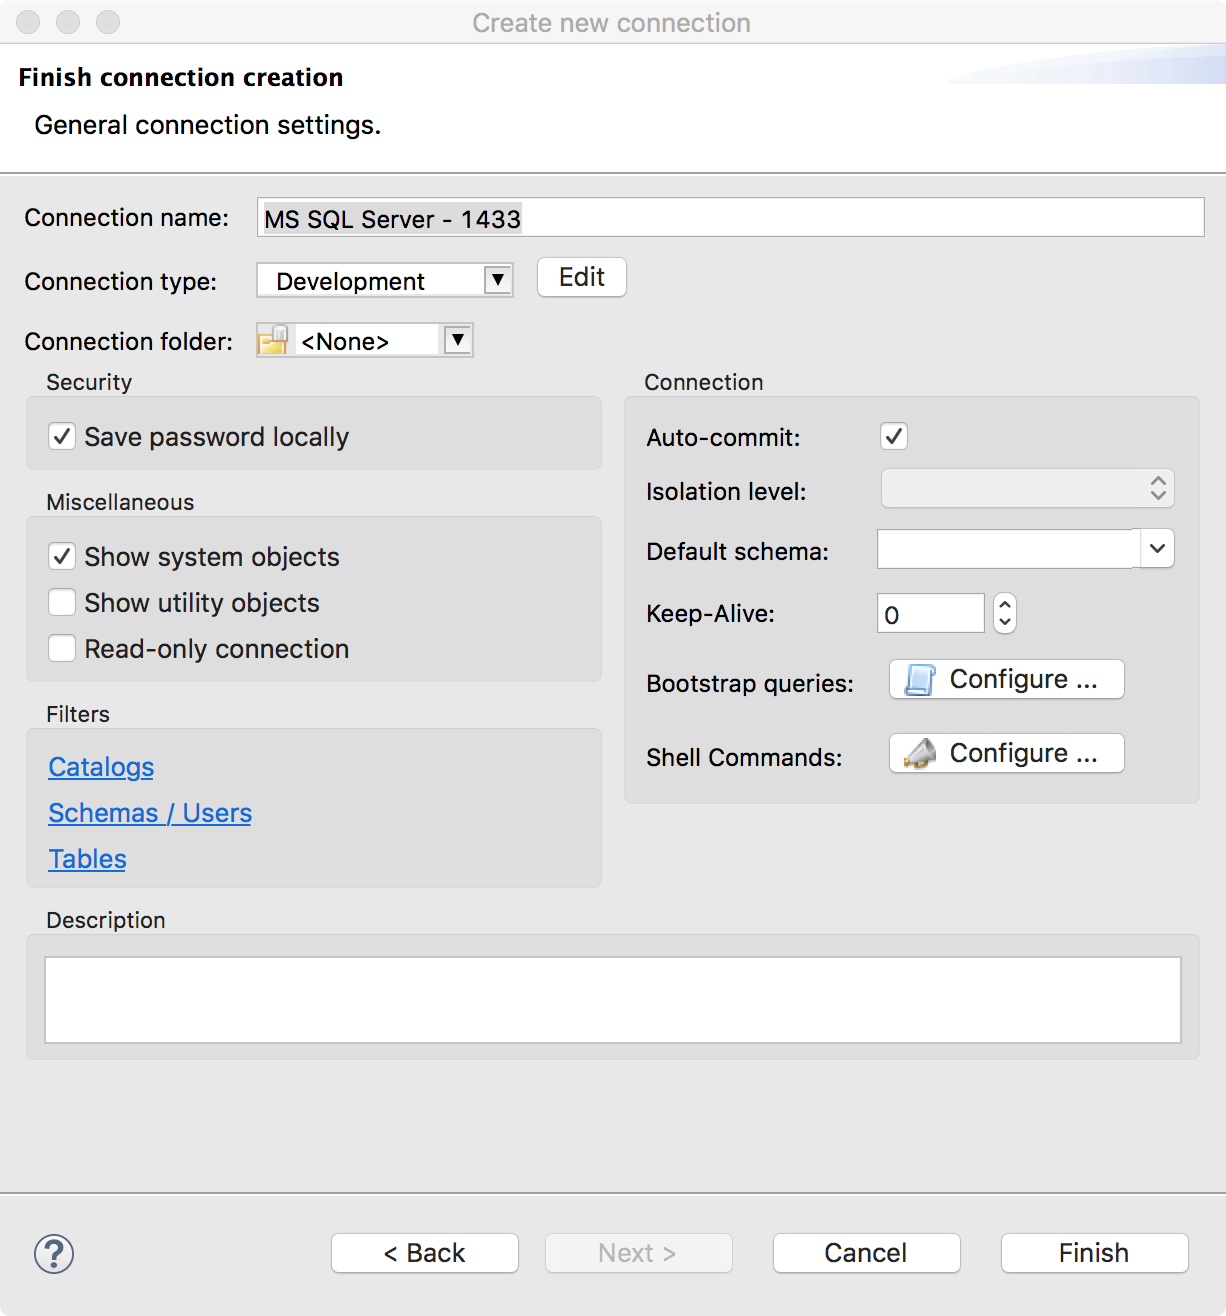Click the help question mark icon
The image size is (1226, 1316).
54,1253
